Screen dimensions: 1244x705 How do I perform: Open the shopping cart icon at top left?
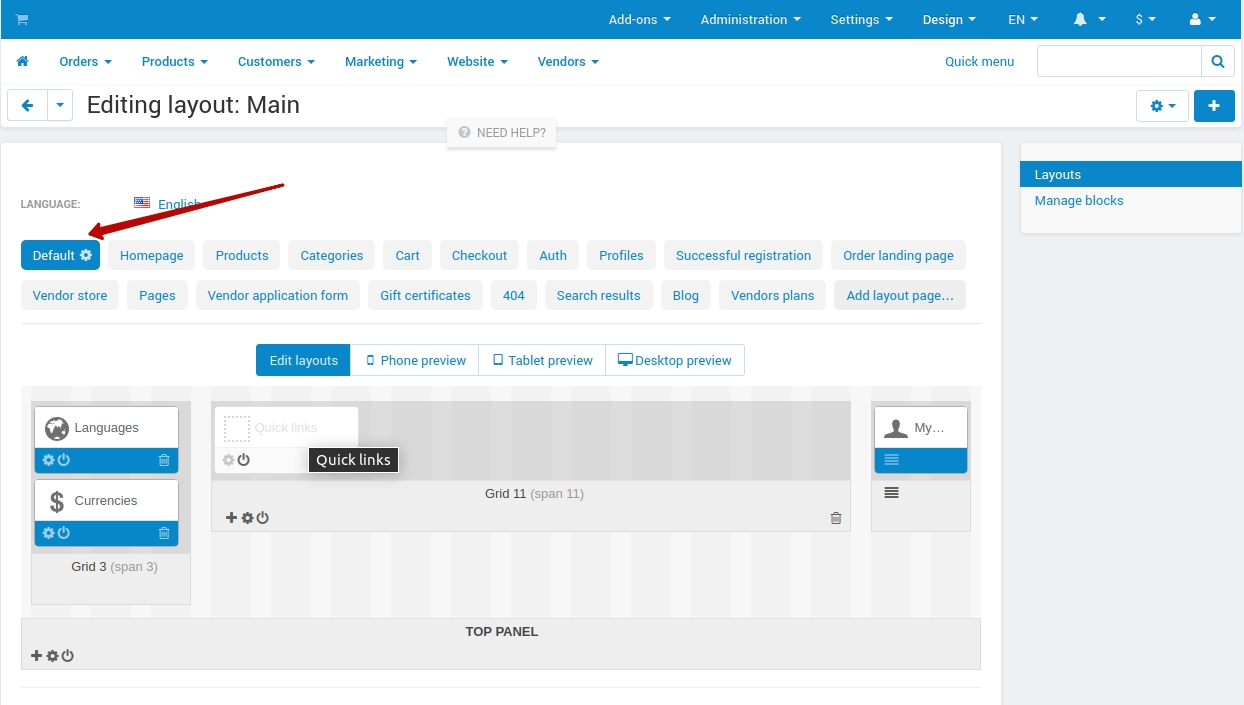pos(22,19)
